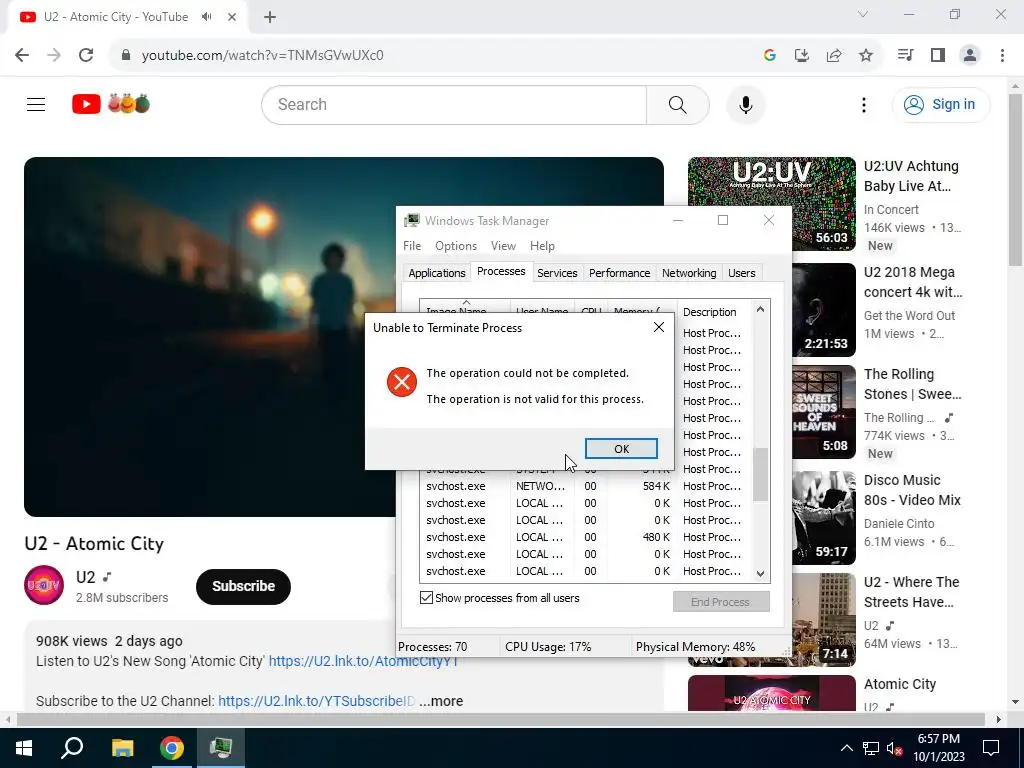Switch to Users tab
The image size is (1024, 768).
pos(742,273)
